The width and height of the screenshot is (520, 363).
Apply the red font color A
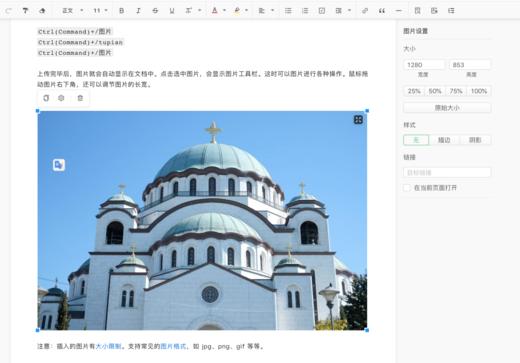pyautogui.click(x=215, y=11)
